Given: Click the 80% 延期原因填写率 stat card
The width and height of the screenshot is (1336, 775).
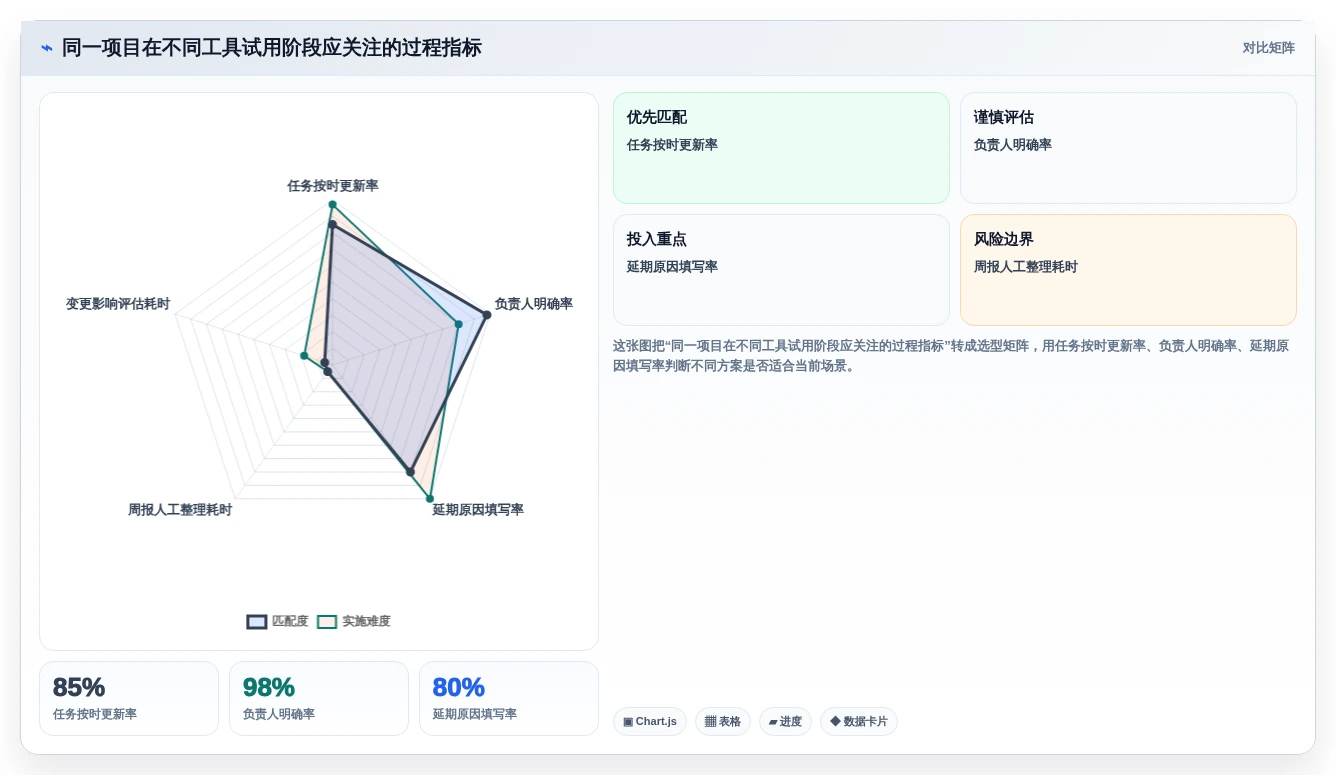Looking at the screenshot, I should pos(509,698).
